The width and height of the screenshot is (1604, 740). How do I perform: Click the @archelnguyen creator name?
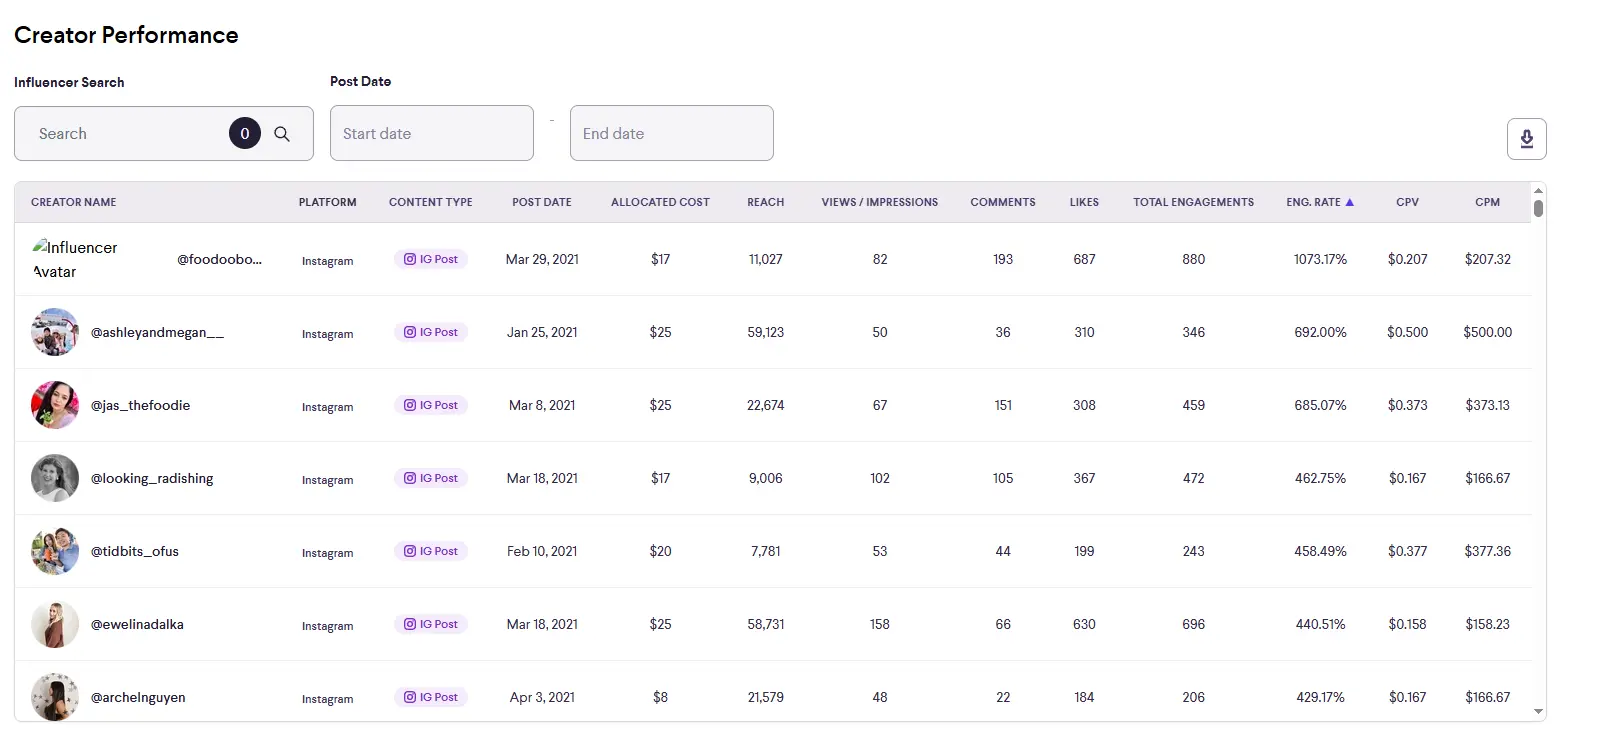pos(138,697)
